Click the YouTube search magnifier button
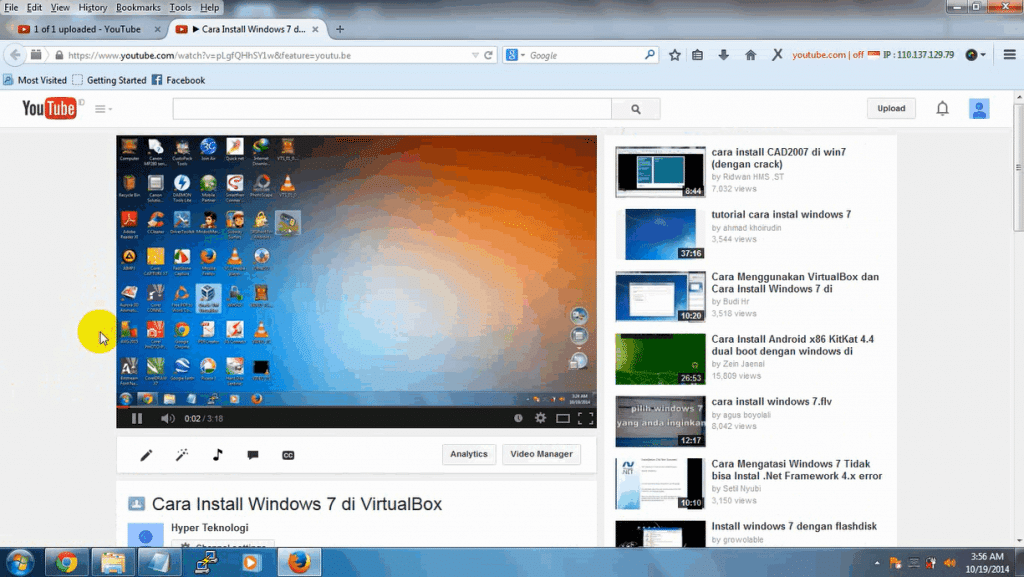The width and height of the screenshot is (1024, 577). tap(636, 109)
